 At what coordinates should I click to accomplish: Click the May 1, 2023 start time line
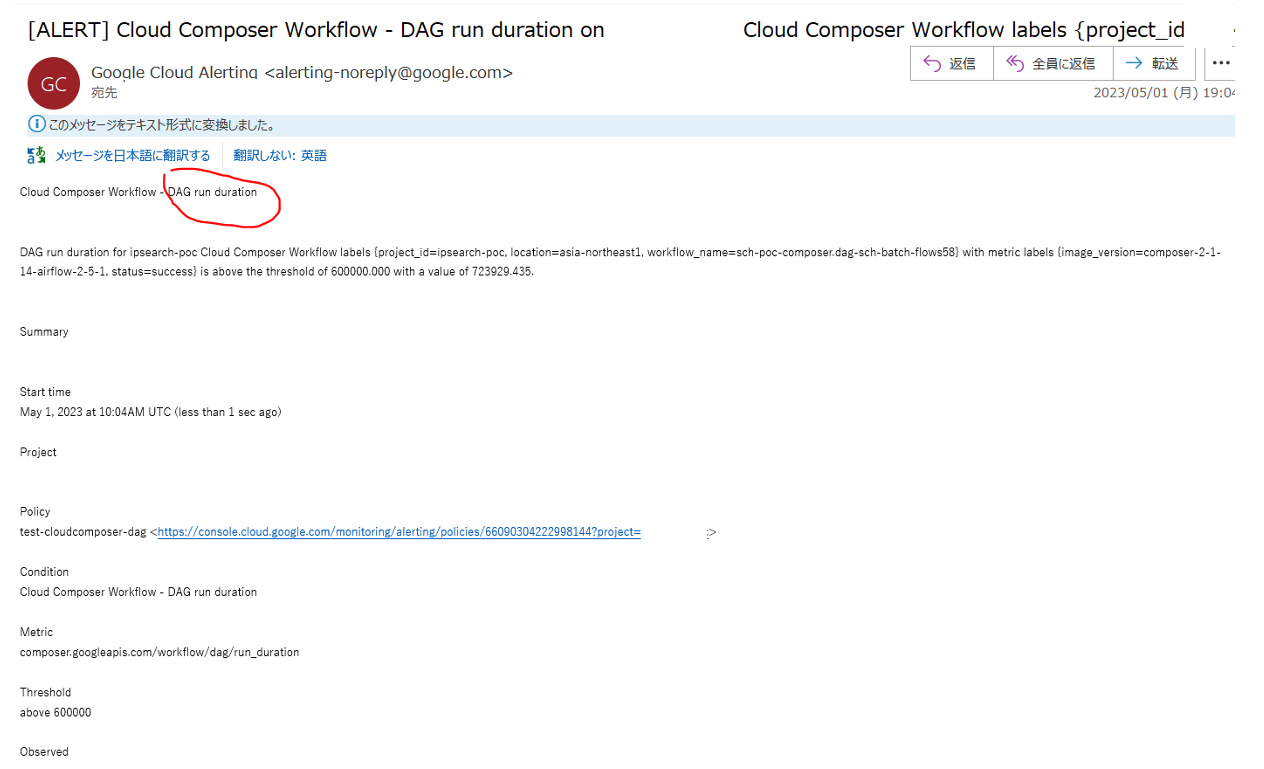(150, 412)
